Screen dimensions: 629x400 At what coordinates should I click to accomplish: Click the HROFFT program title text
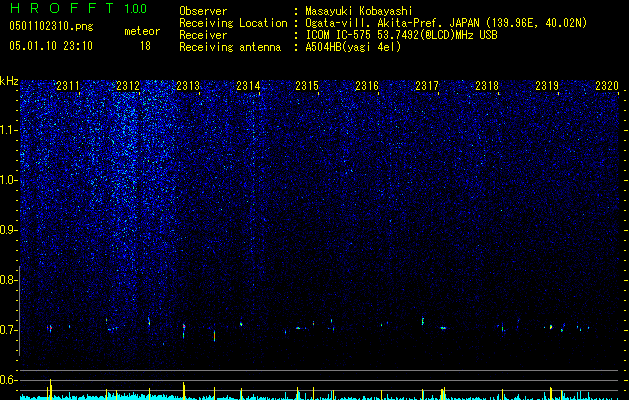click(x=62, y=8)
